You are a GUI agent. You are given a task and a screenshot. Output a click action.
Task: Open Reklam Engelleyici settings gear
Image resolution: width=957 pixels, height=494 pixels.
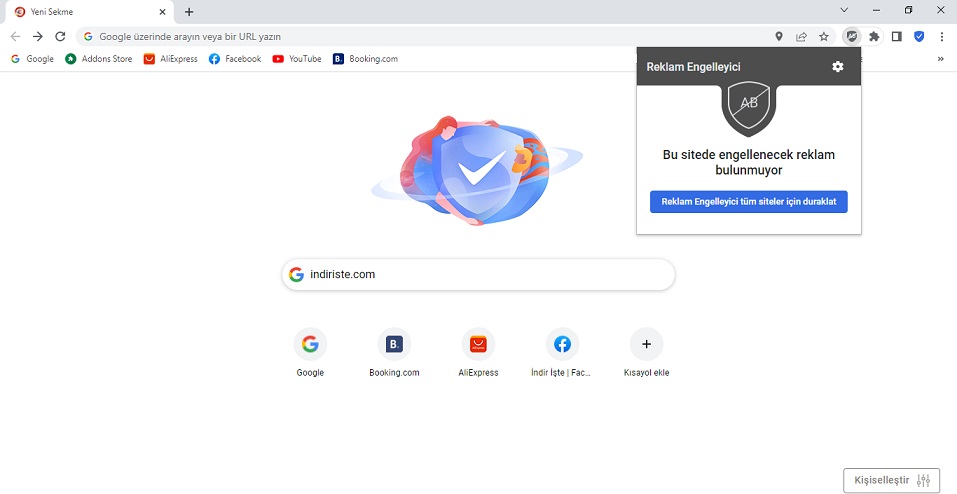point(838,67)
